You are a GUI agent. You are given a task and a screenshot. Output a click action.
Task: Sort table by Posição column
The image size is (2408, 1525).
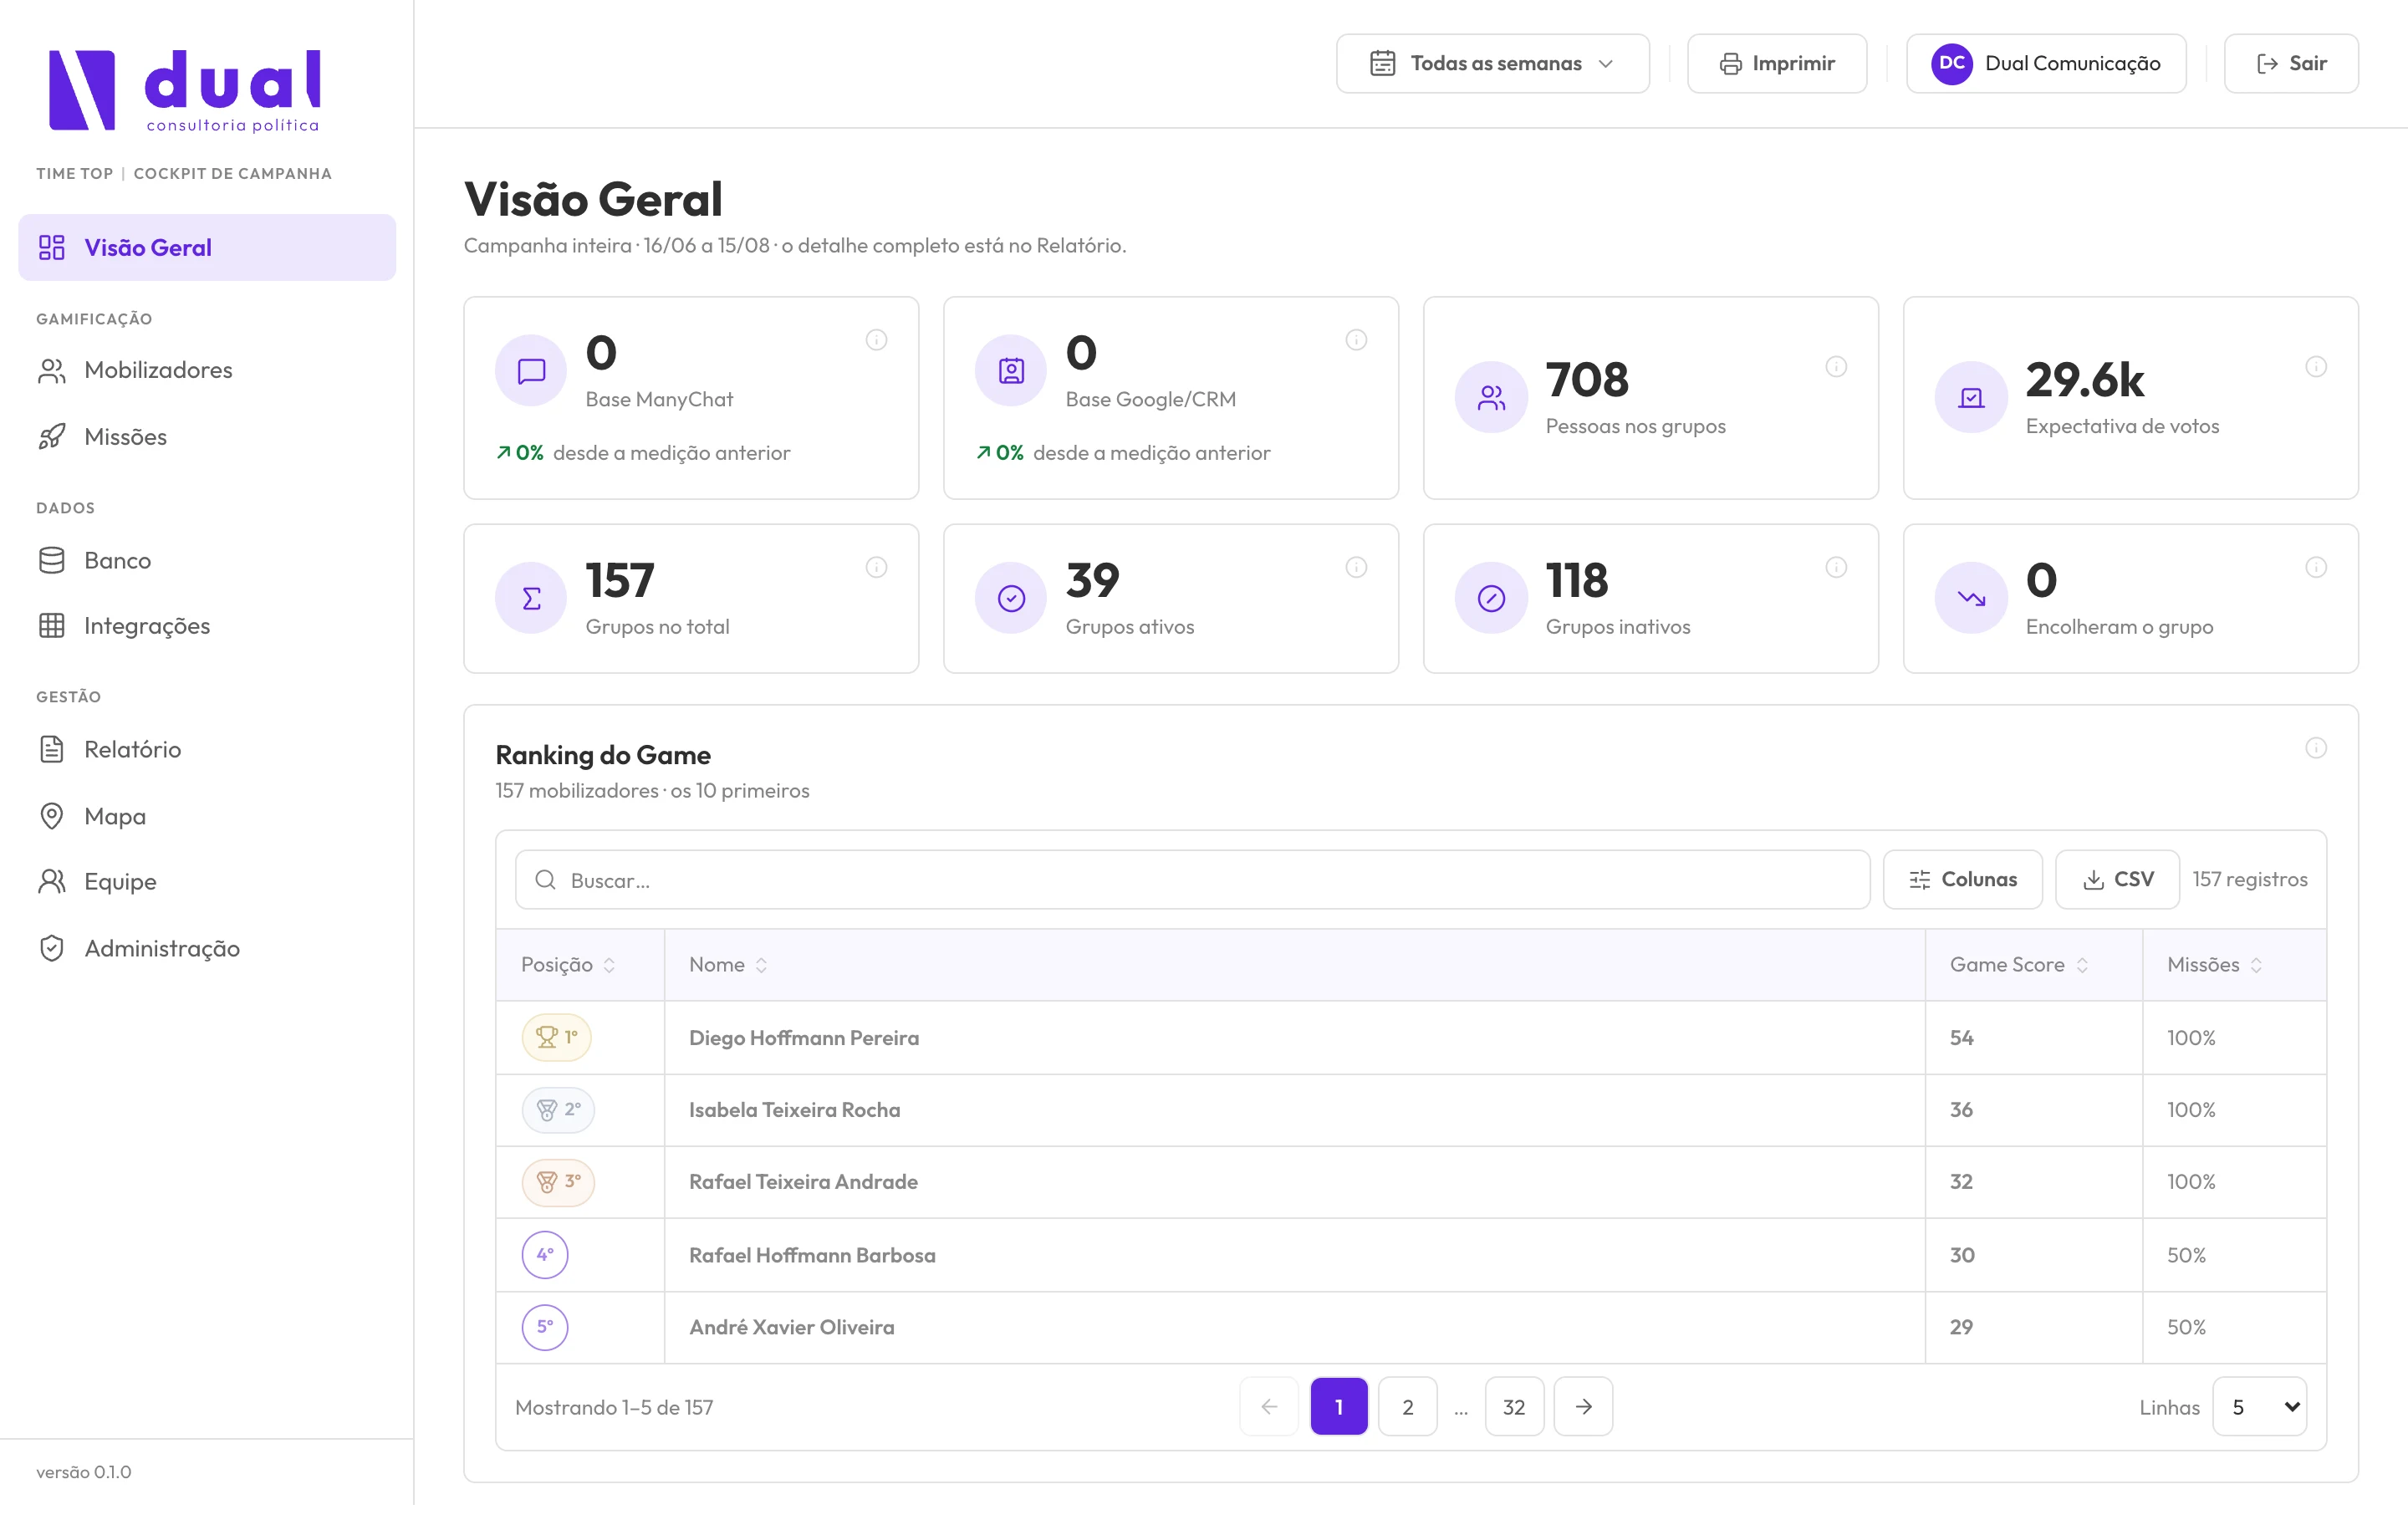pyautogui.click(x=568, y=965)
